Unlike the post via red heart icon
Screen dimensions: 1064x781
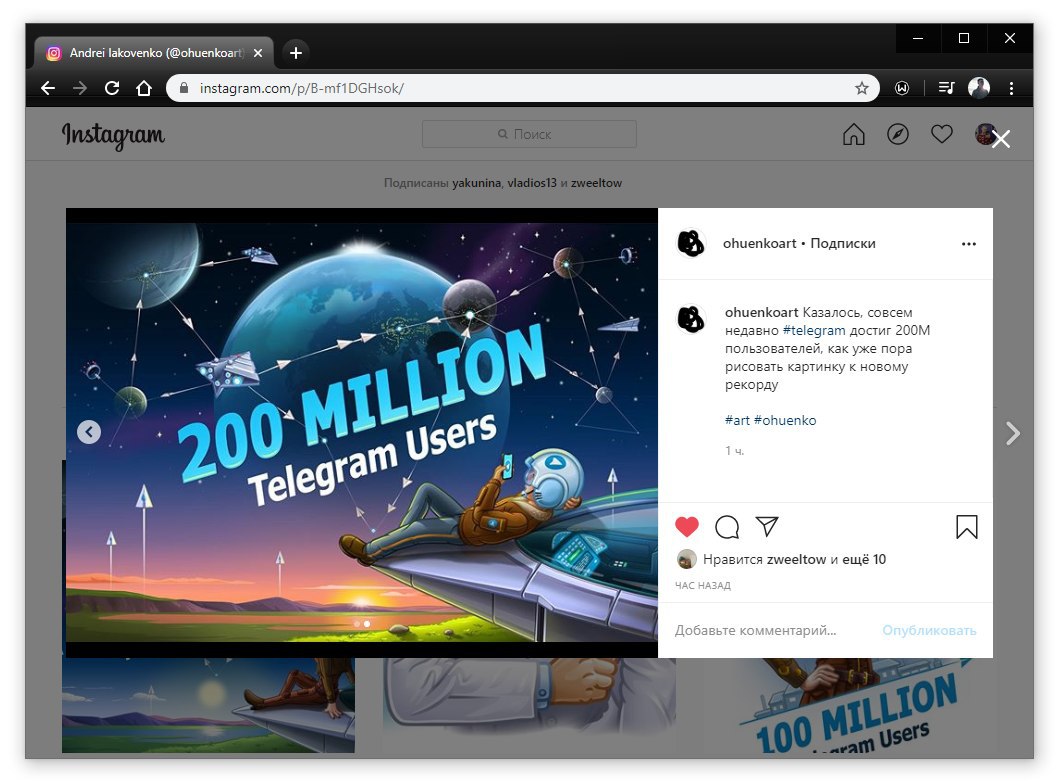[x=687, y=527]
